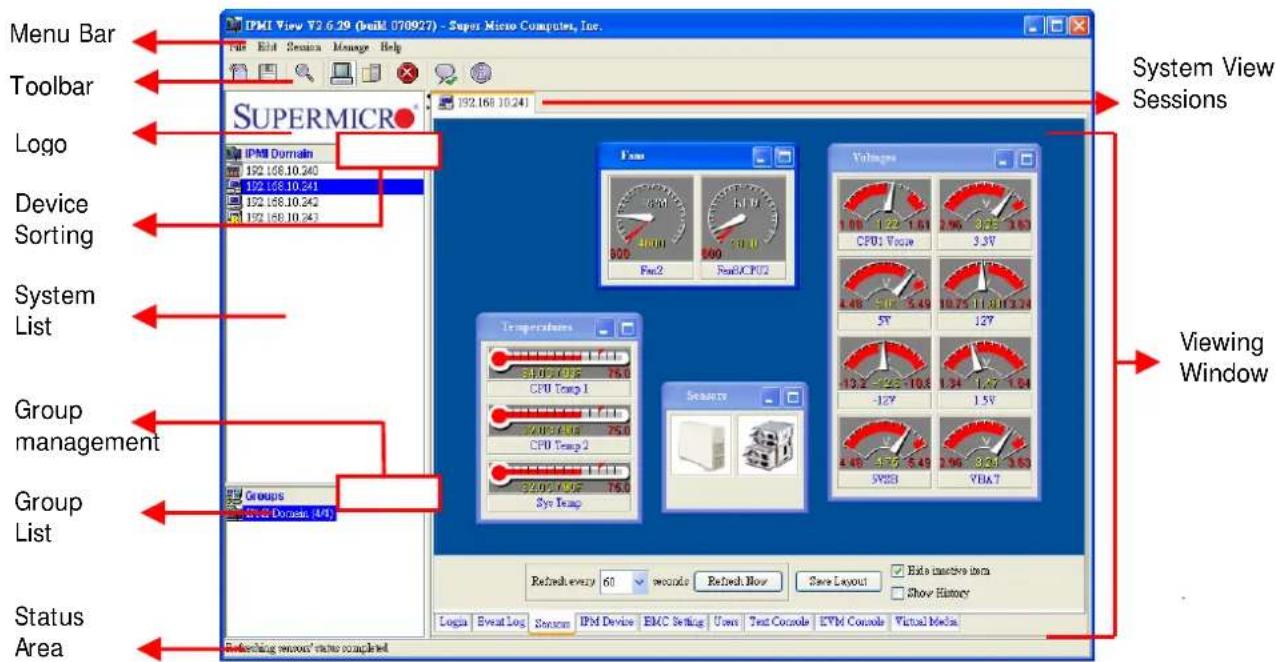Click the Supermicro logo
This screenshot has width=1276, height=662.
point(326,117)
